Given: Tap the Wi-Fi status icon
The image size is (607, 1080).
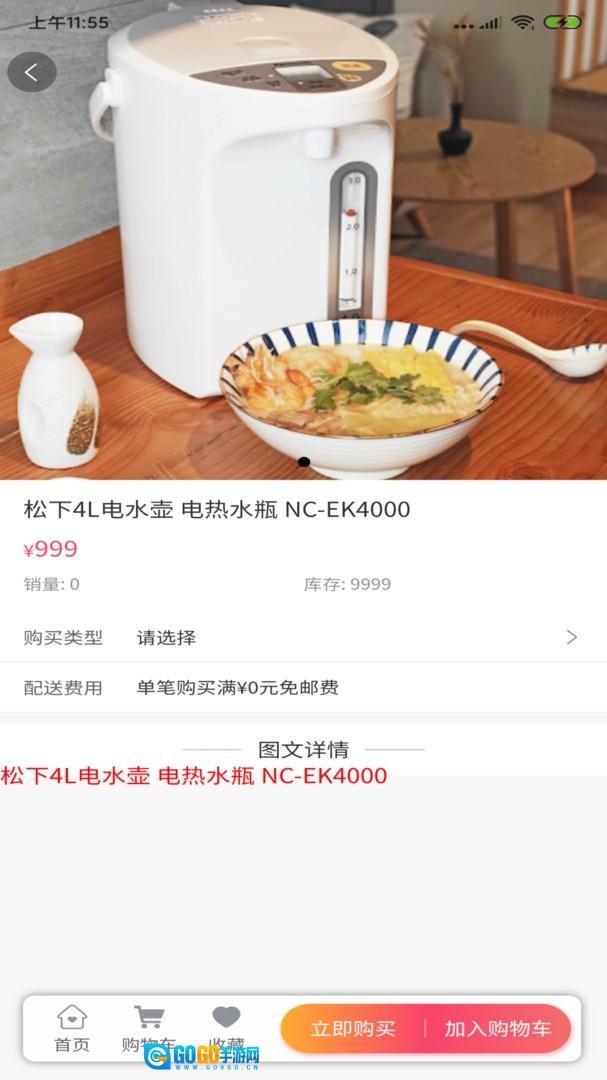Looking at the screenshot, I should [523, 22].
